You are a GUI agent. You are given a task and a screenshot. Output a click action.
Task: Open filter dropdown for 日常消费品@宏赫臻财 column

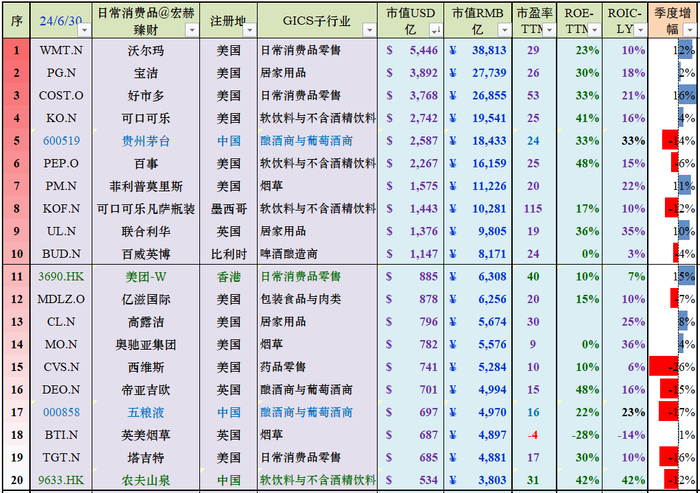[192, 30]
